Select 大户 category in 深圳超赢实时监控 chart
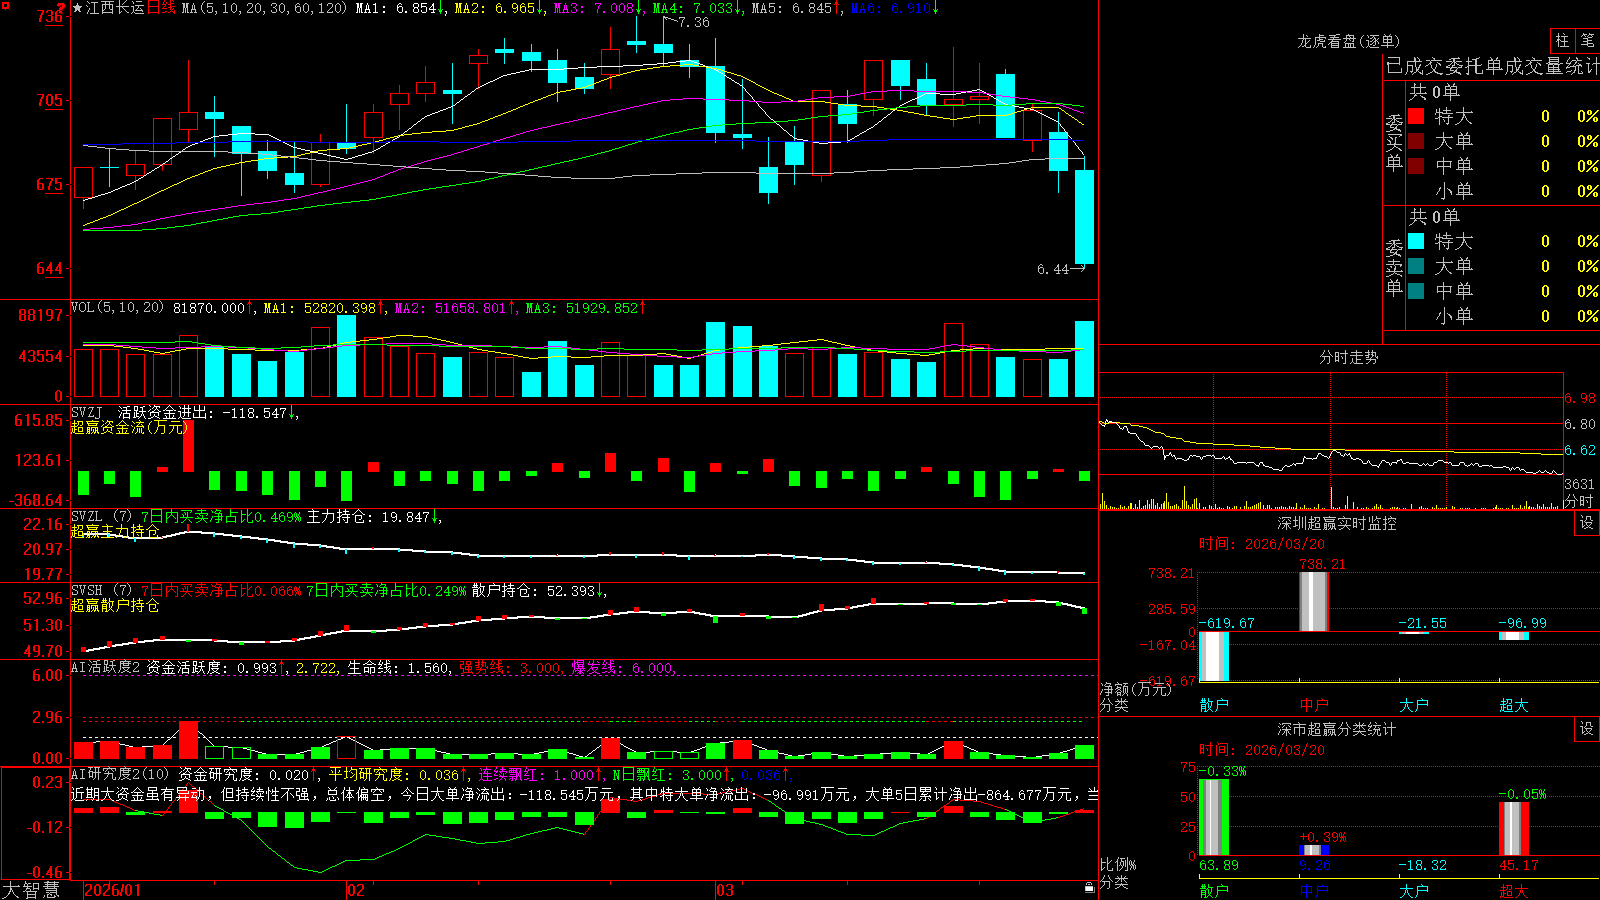 (x=1414, y=705)
